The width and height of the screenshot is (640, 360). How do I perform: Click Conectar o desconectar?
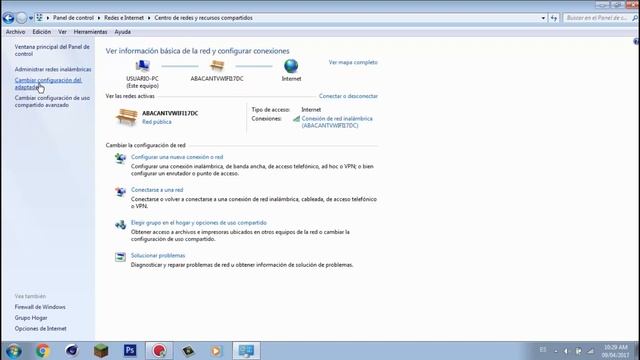pos(348,96)
